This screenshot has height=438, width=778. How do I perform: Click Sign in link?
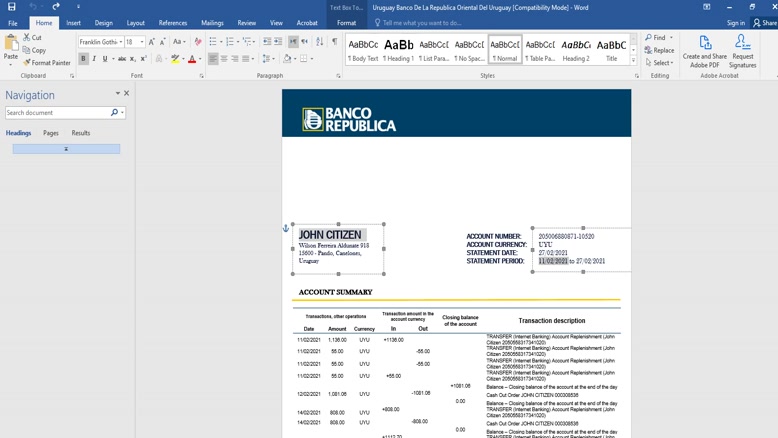[735, 22]
